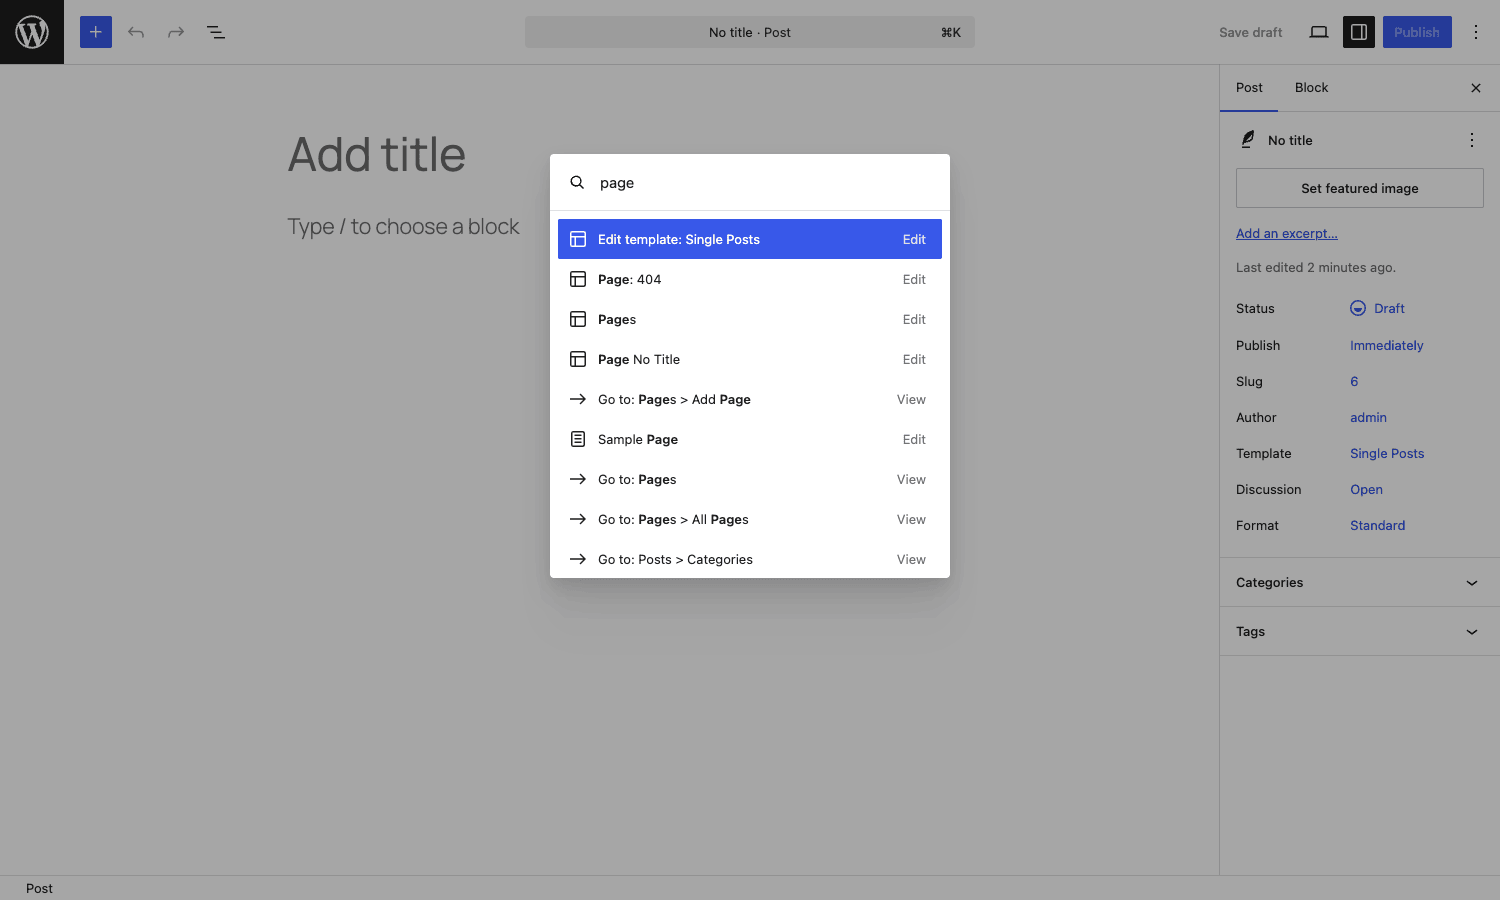Open the Slug value 6
Image resolution: width=1500 pixels, height=900 pixels.
click(1354, 381)
